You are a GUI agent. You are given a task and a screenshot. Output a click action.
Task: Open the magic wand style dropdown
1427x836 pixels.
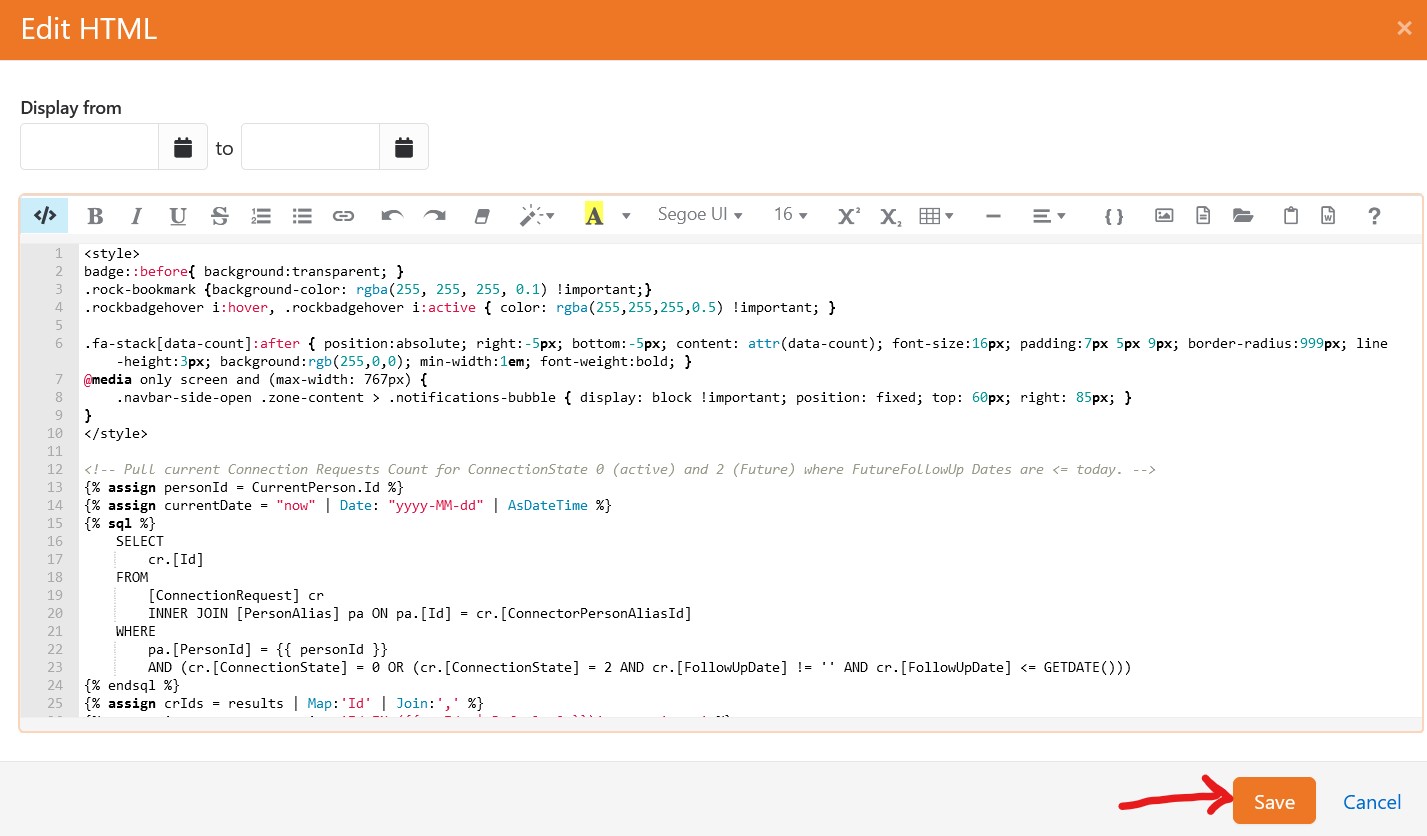537,215
